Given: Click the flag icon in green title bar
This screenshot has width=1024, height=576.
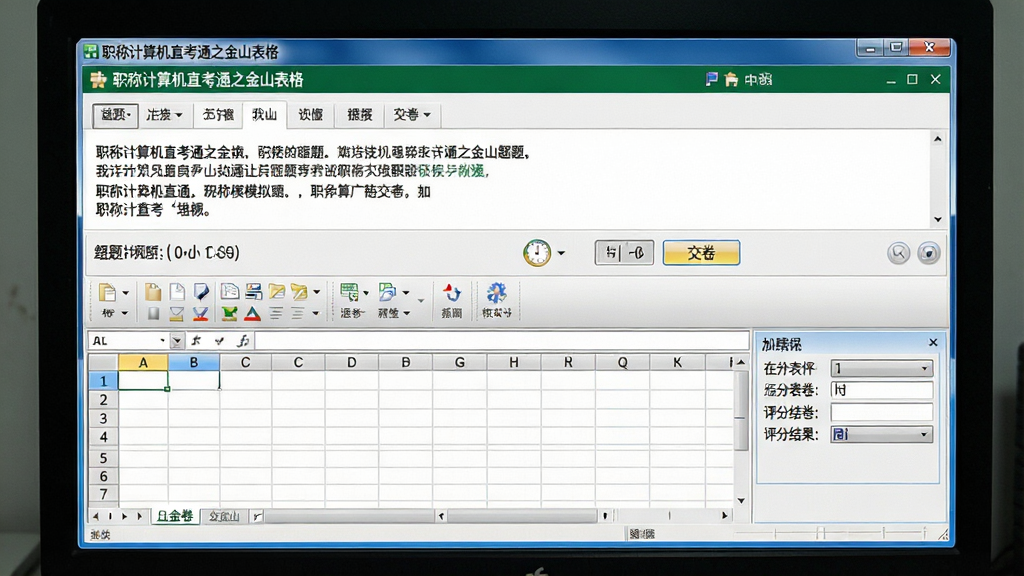Looking at the screenshot, I should [x=712, y=80].
